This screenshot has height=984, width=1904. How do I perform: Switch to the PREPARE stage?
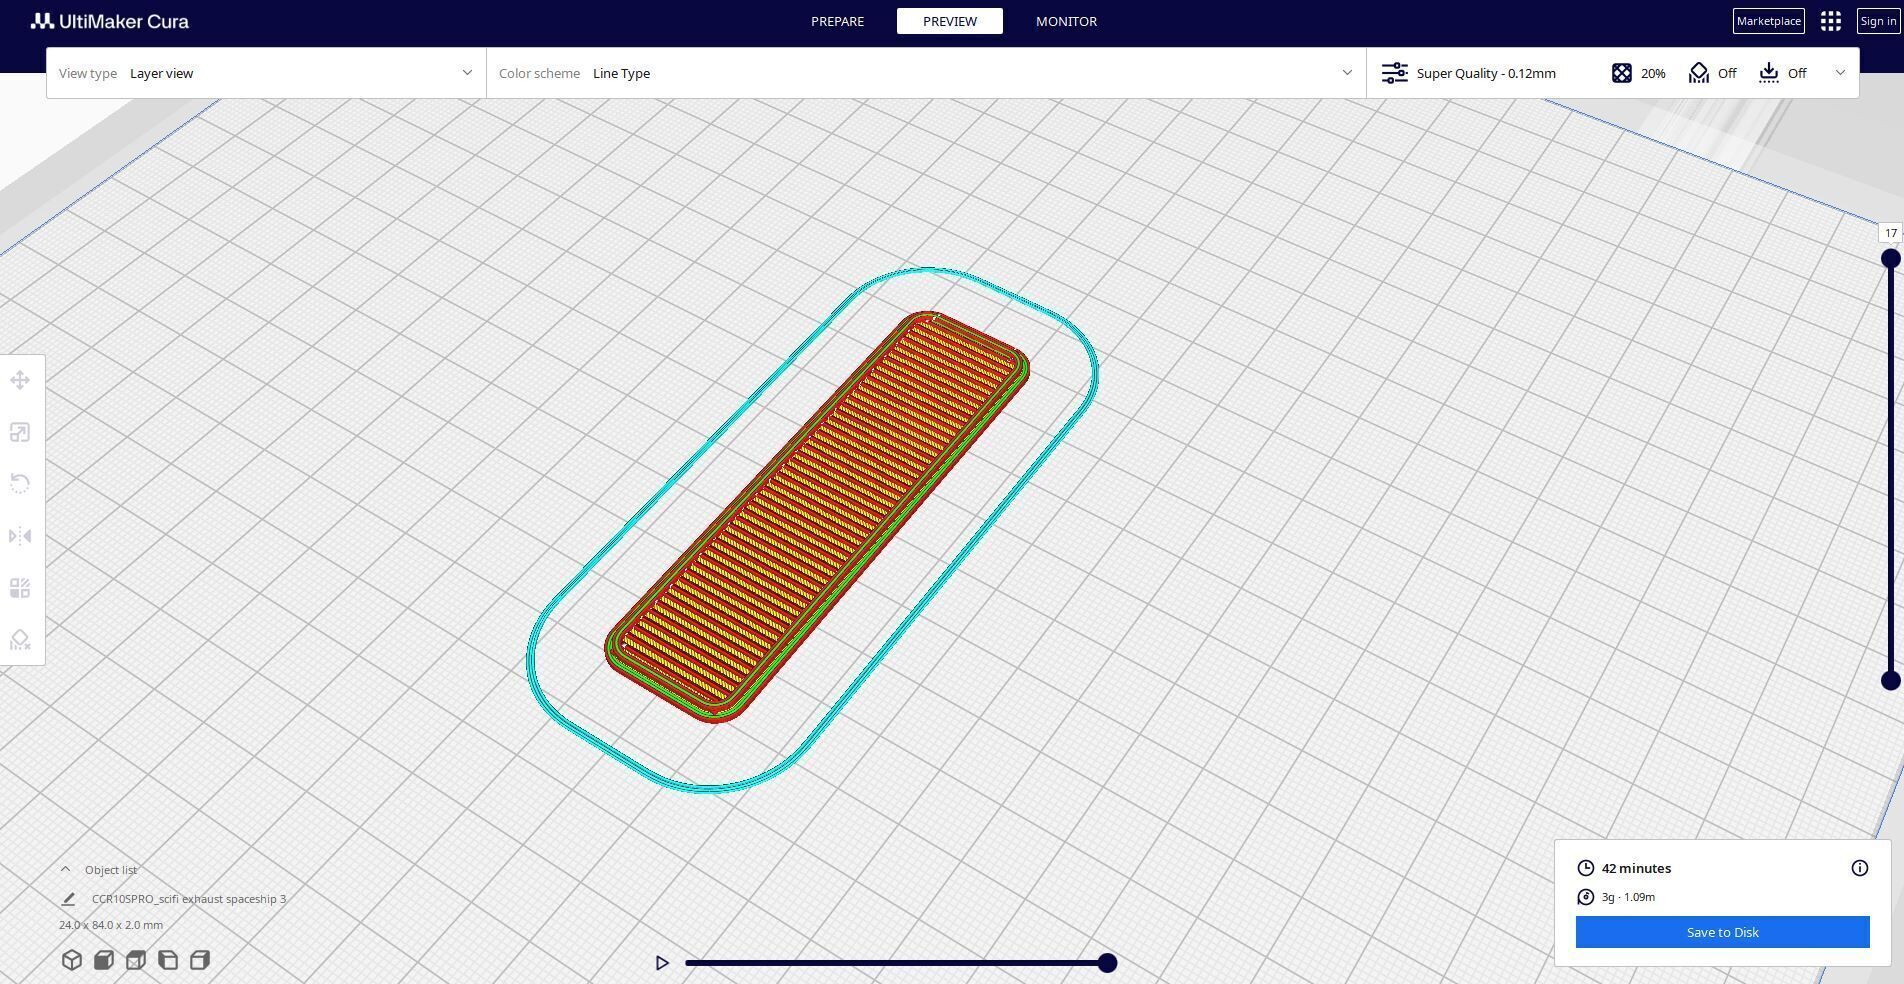pyautogui.click(x=838, y=21)
